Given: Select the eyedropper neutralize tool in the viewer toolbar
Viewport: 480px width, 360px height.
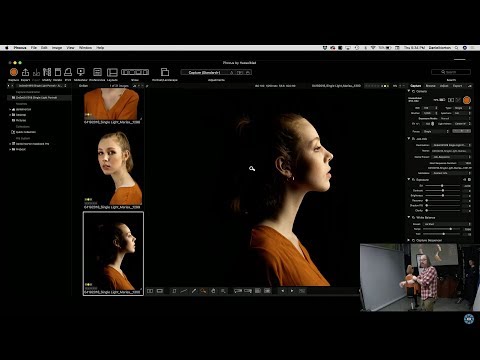Looking at the screenshot, I should tap(194, 291).
